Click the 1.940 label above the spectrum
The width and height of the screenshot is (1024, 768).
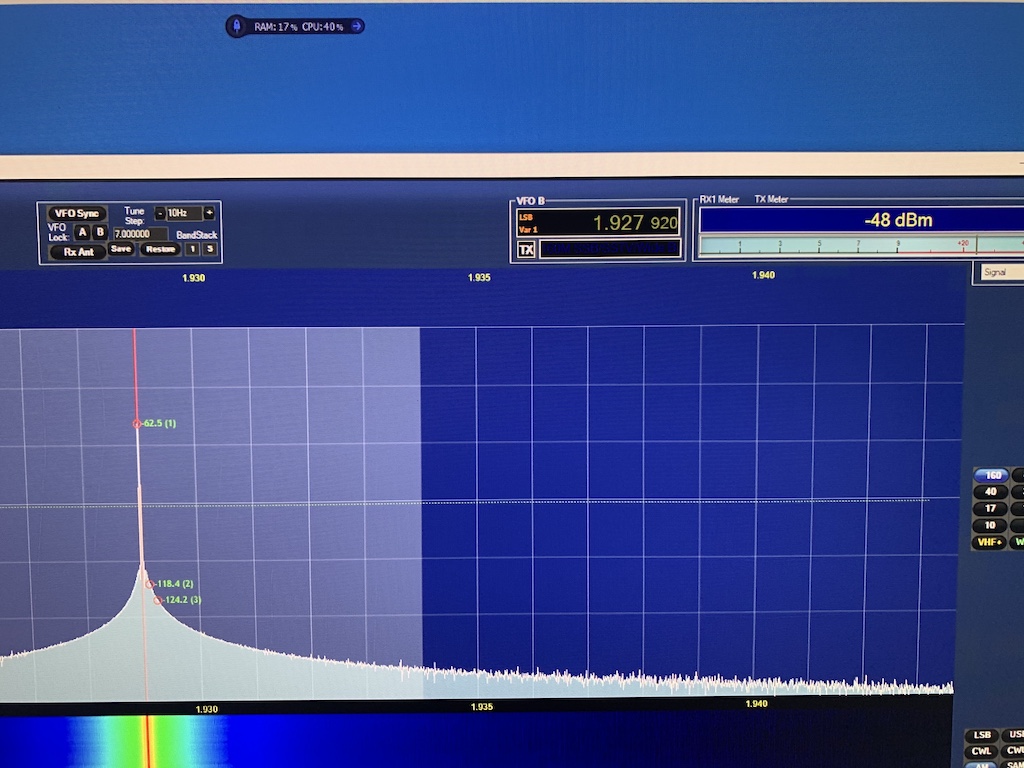pyautogui.click(x=763, y=275)
